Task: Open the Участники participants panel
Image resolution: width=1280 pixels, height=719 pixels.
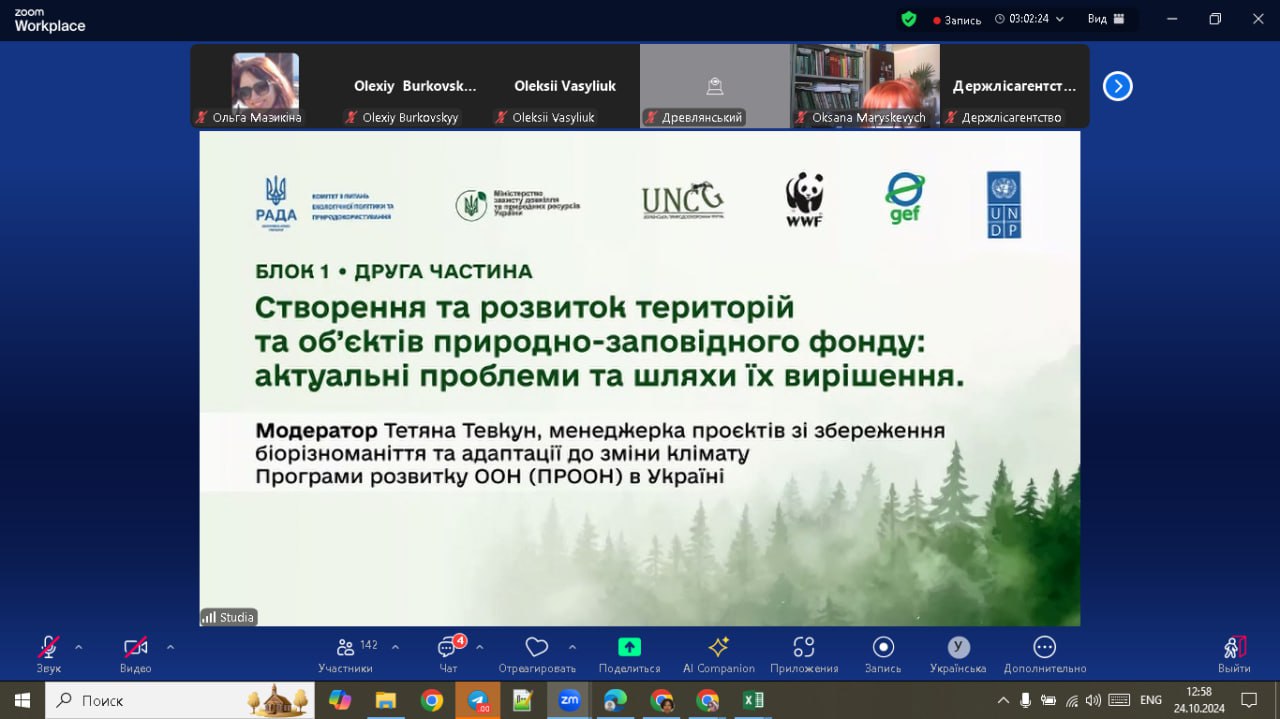Action: click(345, 648)
